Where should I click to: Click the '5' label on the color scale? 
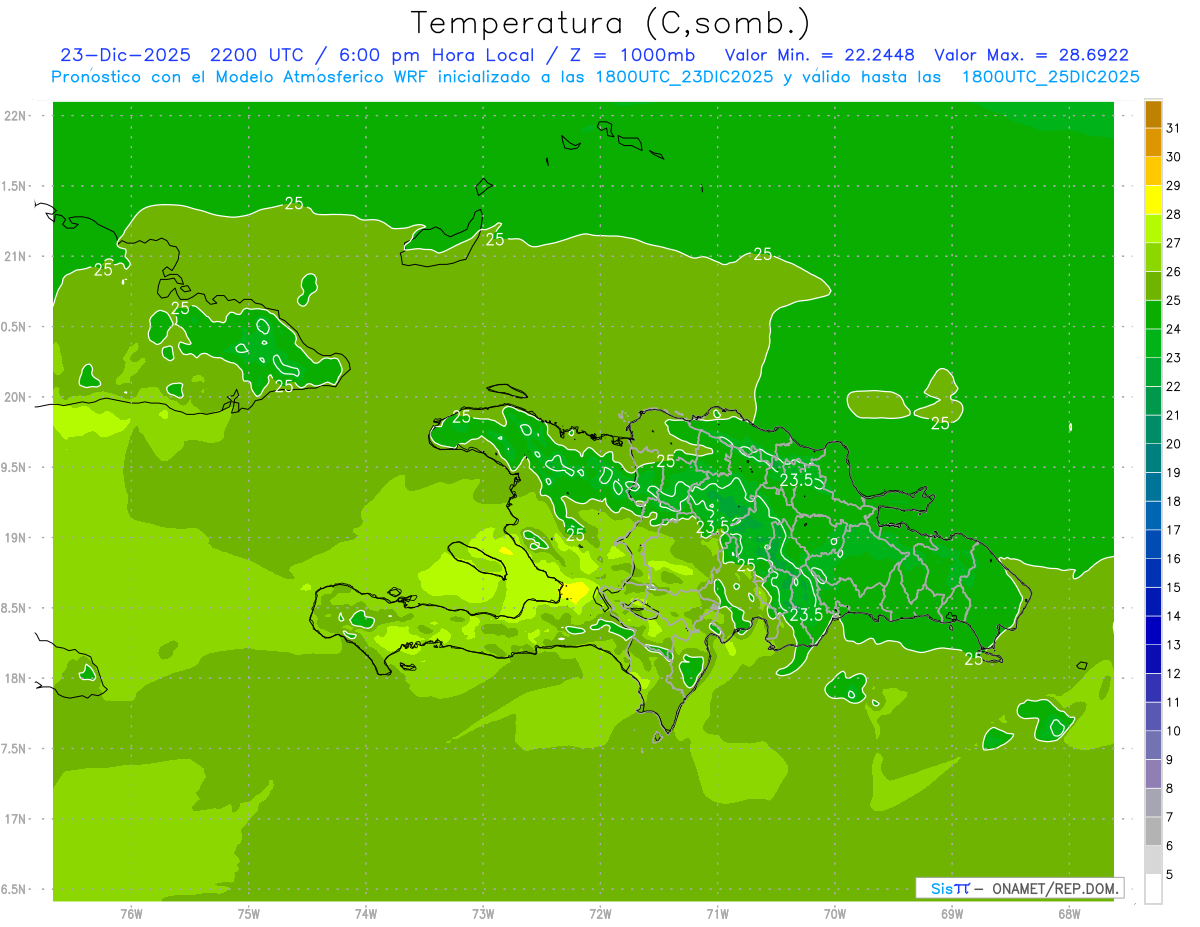(1171, 875)
